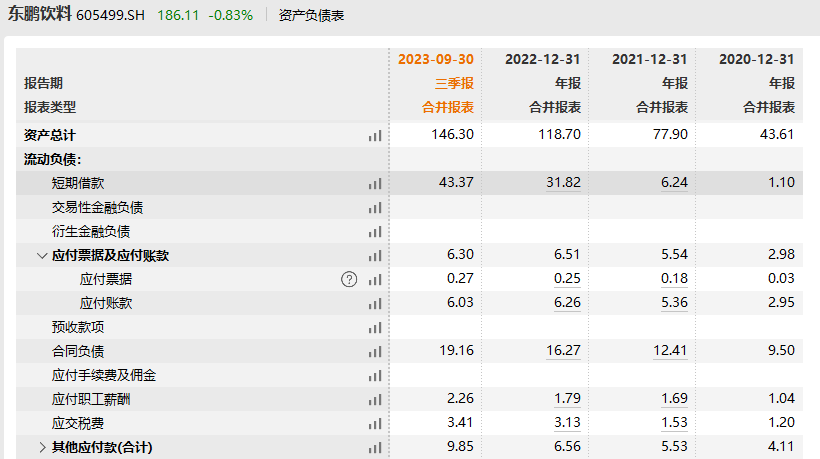
Task: Open chart icon for 应付职工薪酬 row
Action: 375,400
